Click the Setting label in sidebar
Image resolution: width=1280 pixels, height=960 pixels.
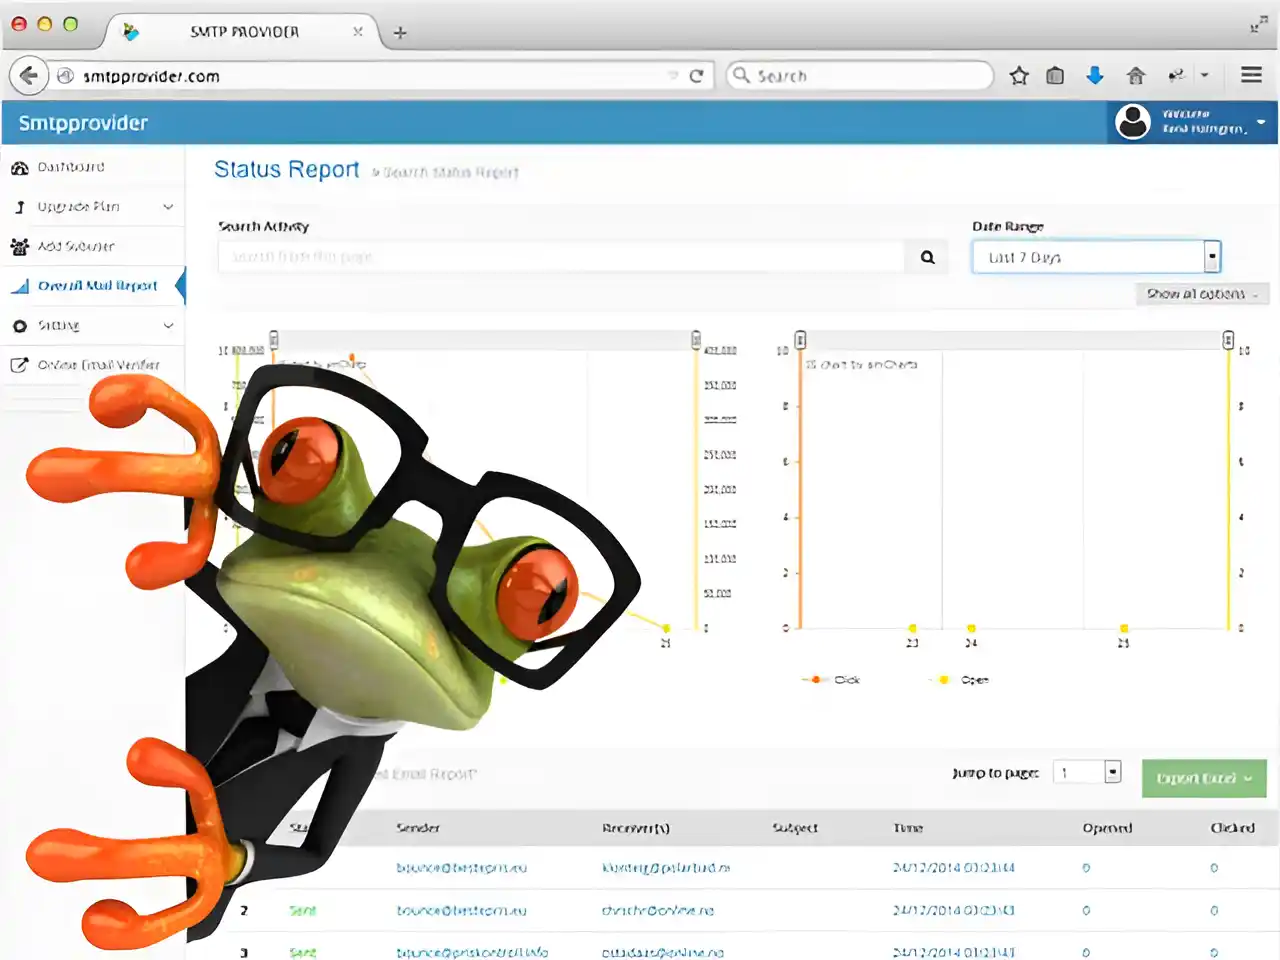[58, 326]
